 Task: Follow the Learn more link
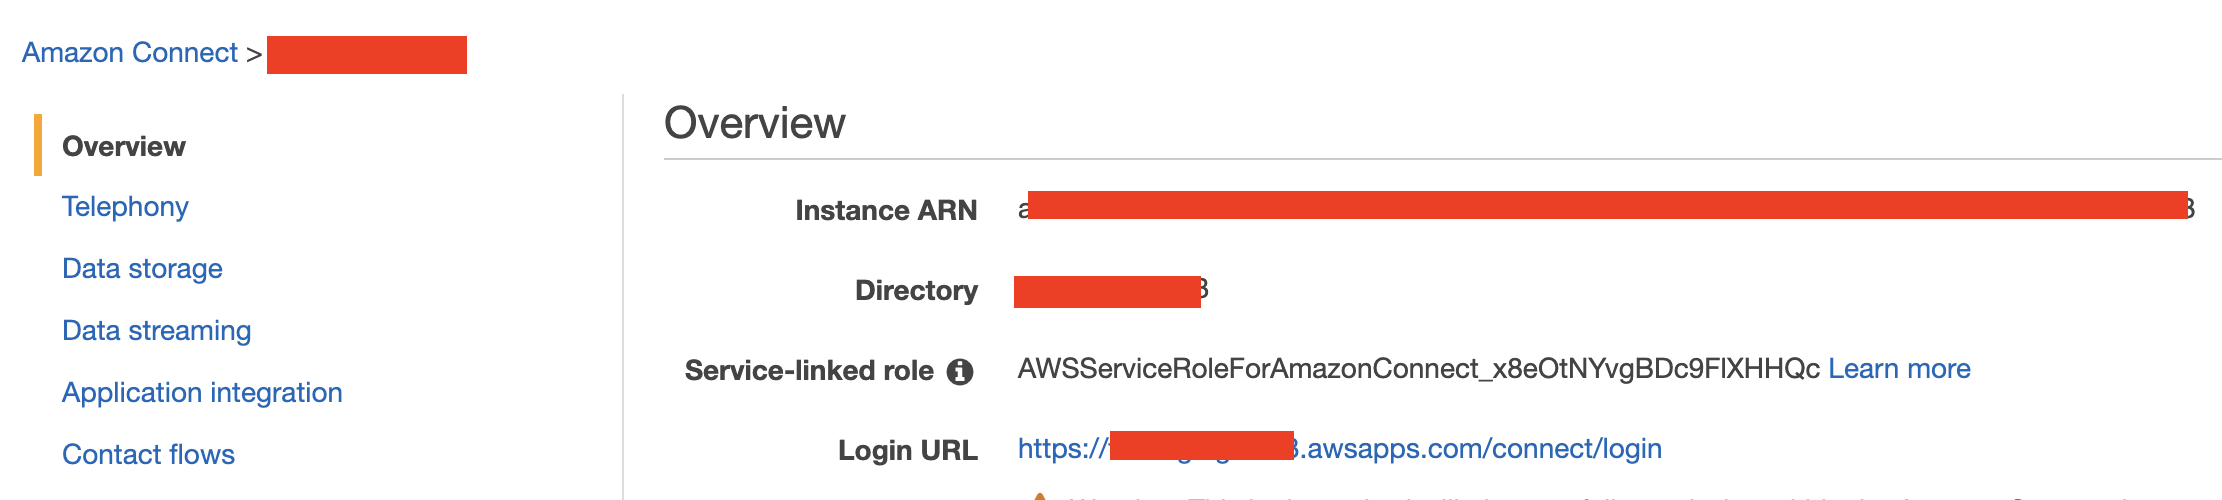(x=1899, y=369)
